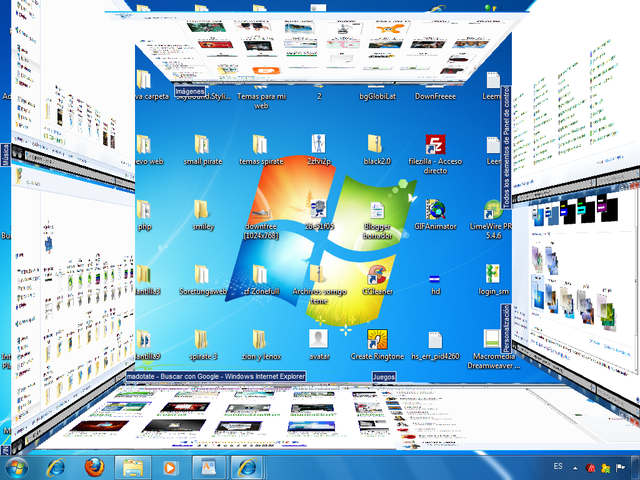Click the Juegos window label
Image resolution: width=640 pixels, height=480 pixels.
[384, 376]
